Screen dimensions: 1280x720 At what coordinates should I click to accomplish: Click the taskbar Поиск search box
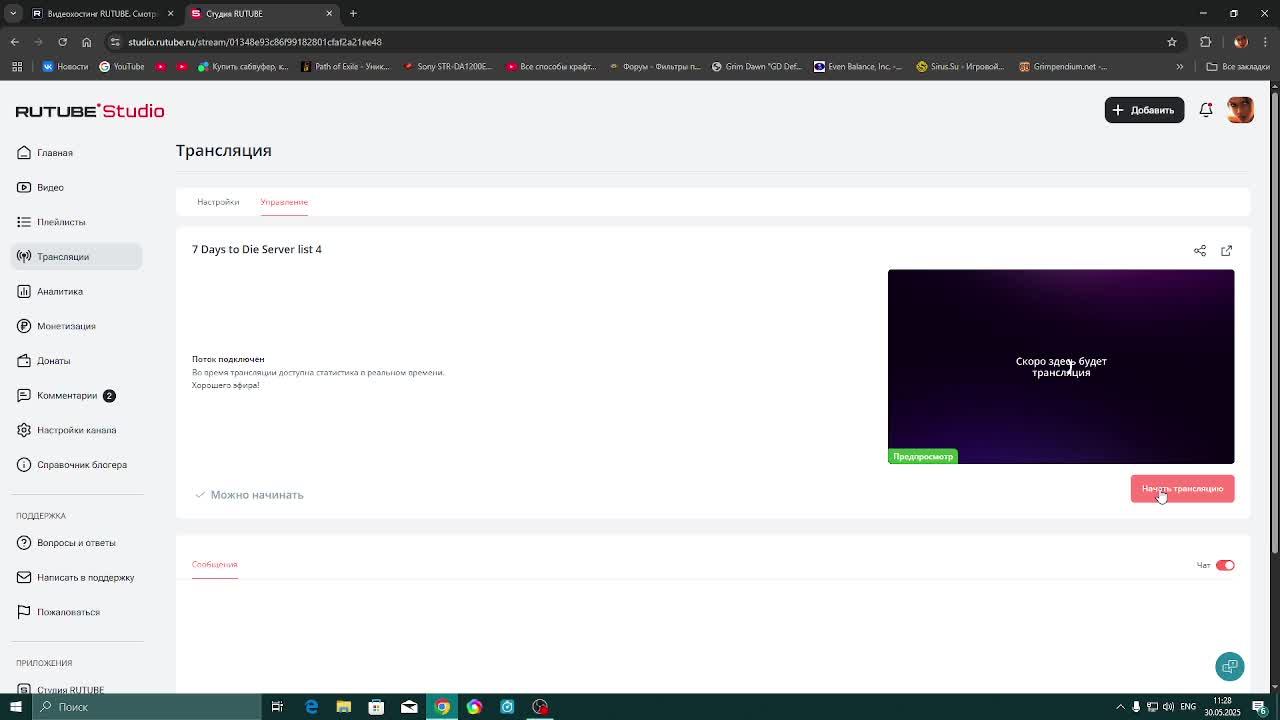(x=147, y=707)
